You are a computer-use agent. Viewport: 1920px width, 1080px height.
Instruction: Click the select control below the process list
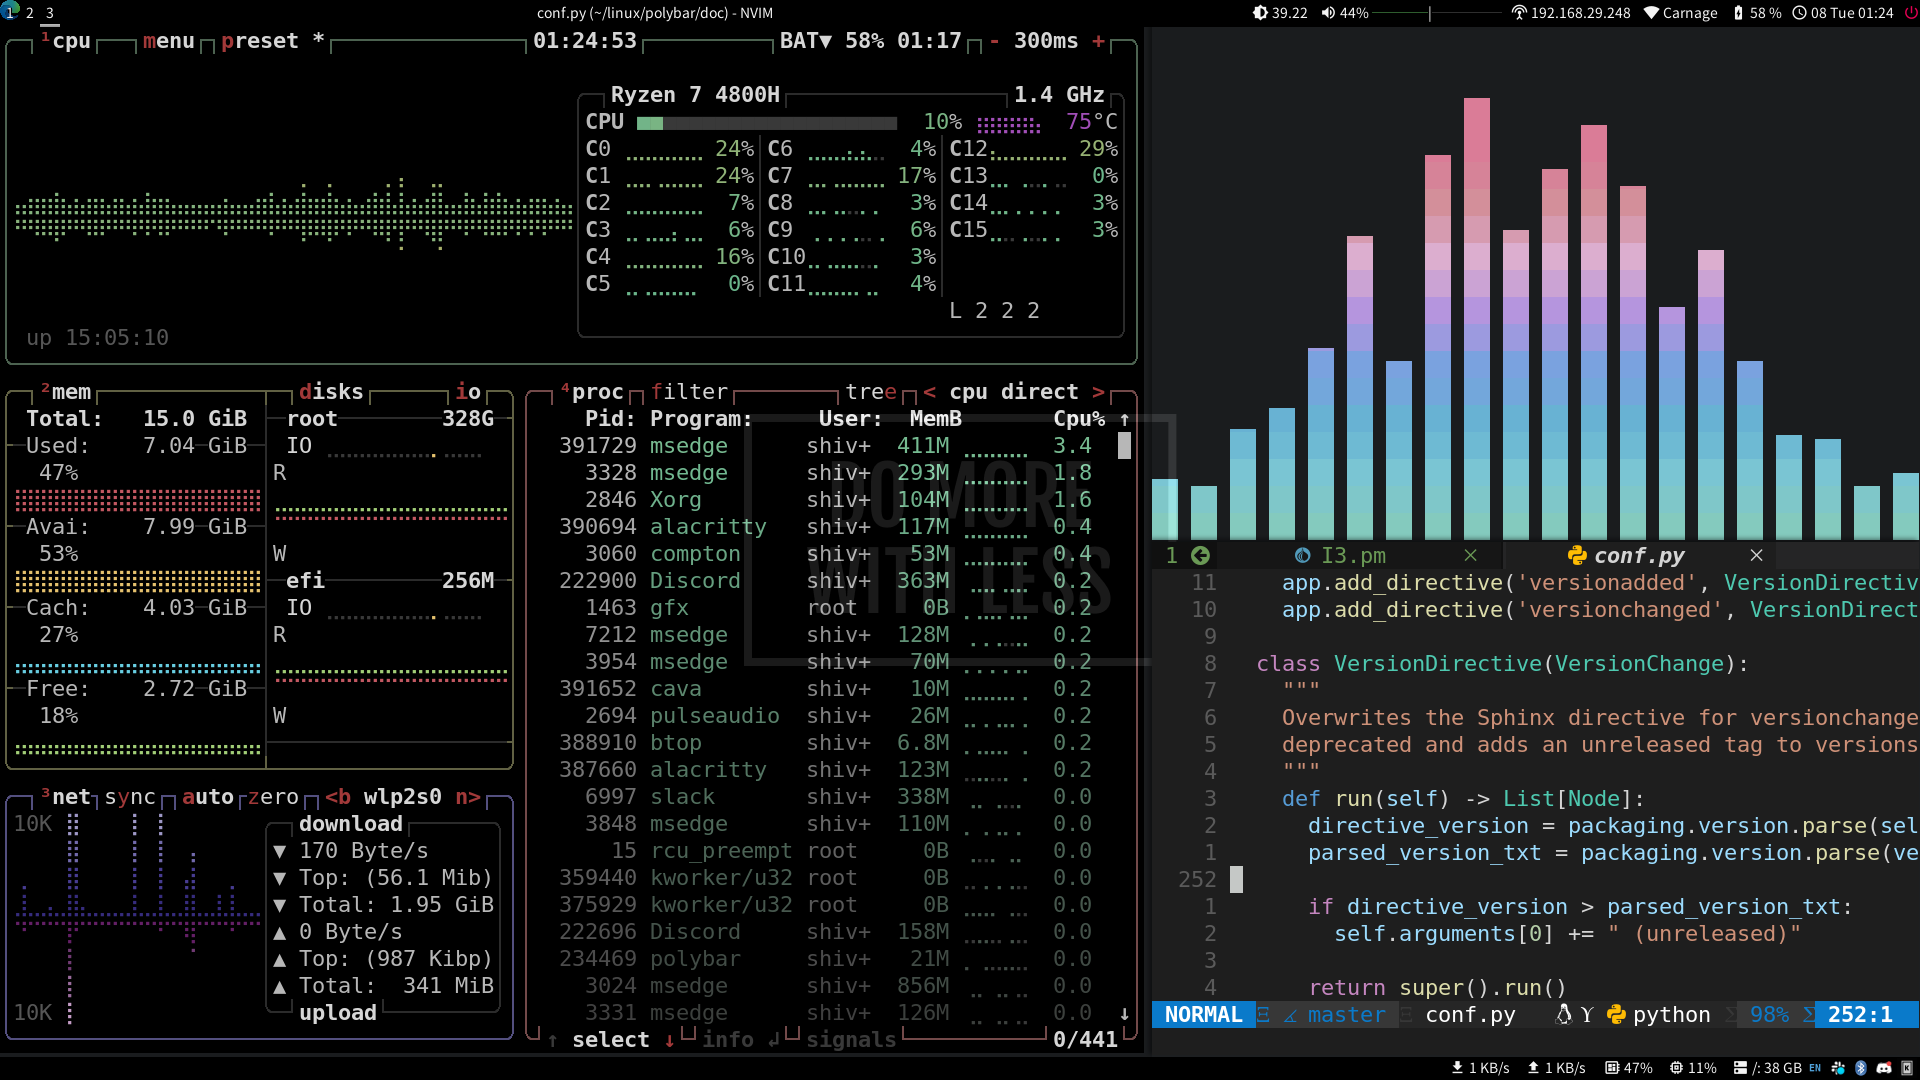coord(610,1040)
